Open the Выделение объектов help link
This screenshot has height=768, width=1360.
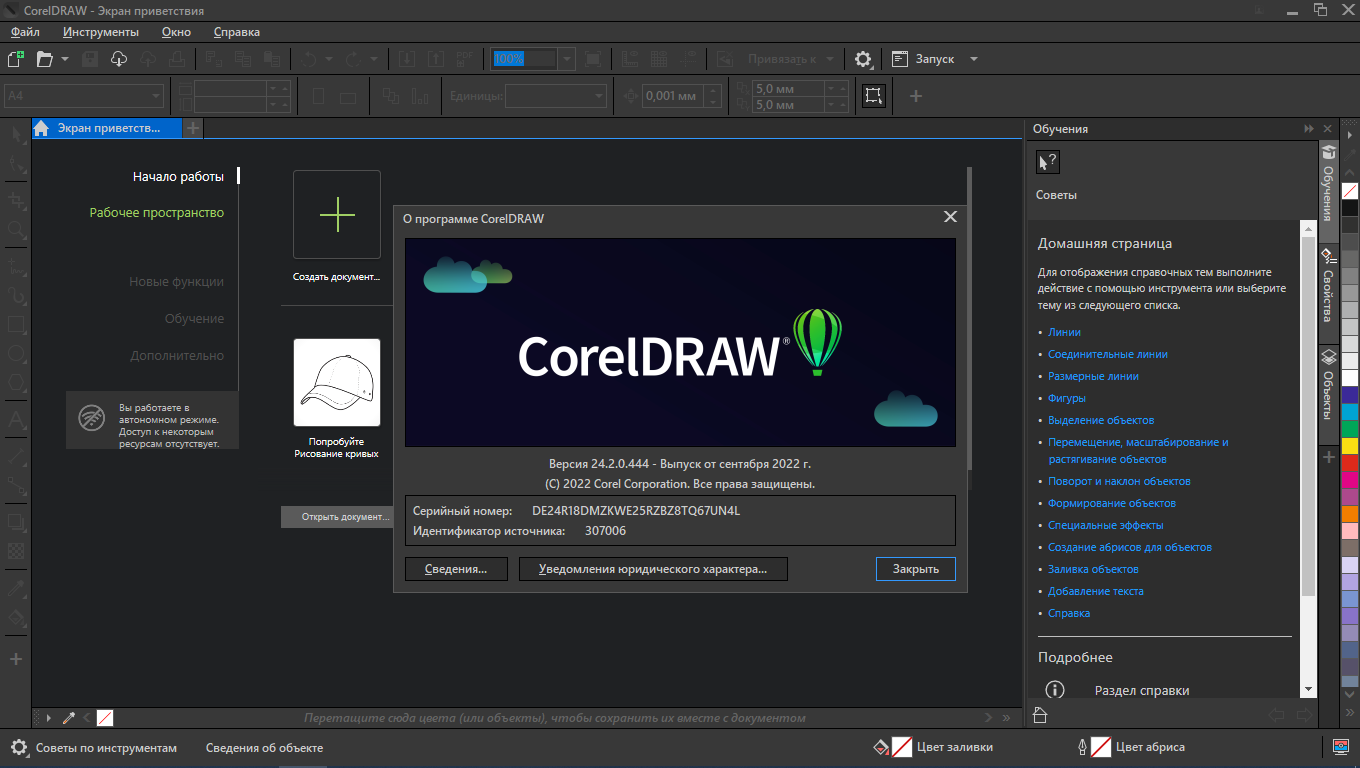(1101, 420)
